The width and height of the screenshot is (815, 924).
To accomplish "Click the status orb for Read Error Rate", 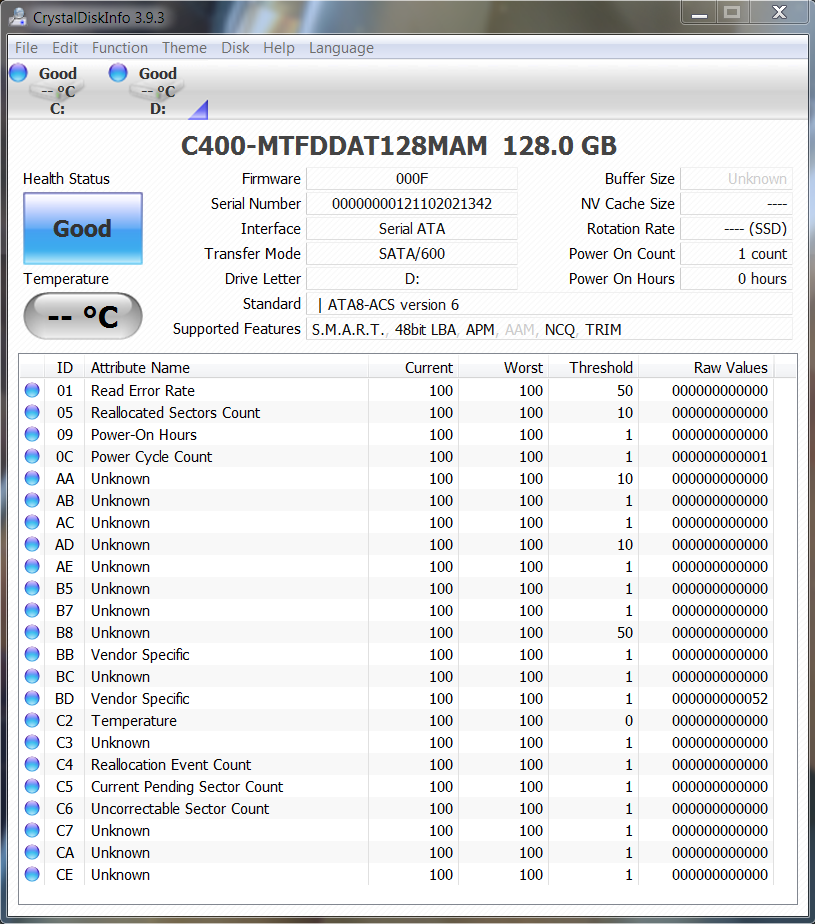I will pos(32,391).
